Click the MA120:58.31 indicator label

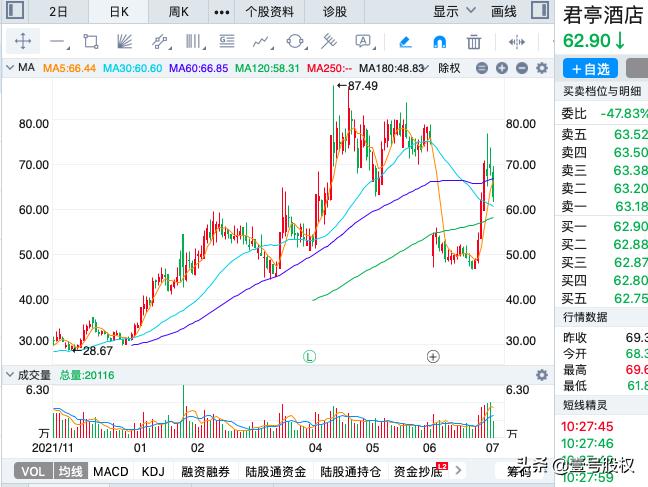tap(267, 68)
